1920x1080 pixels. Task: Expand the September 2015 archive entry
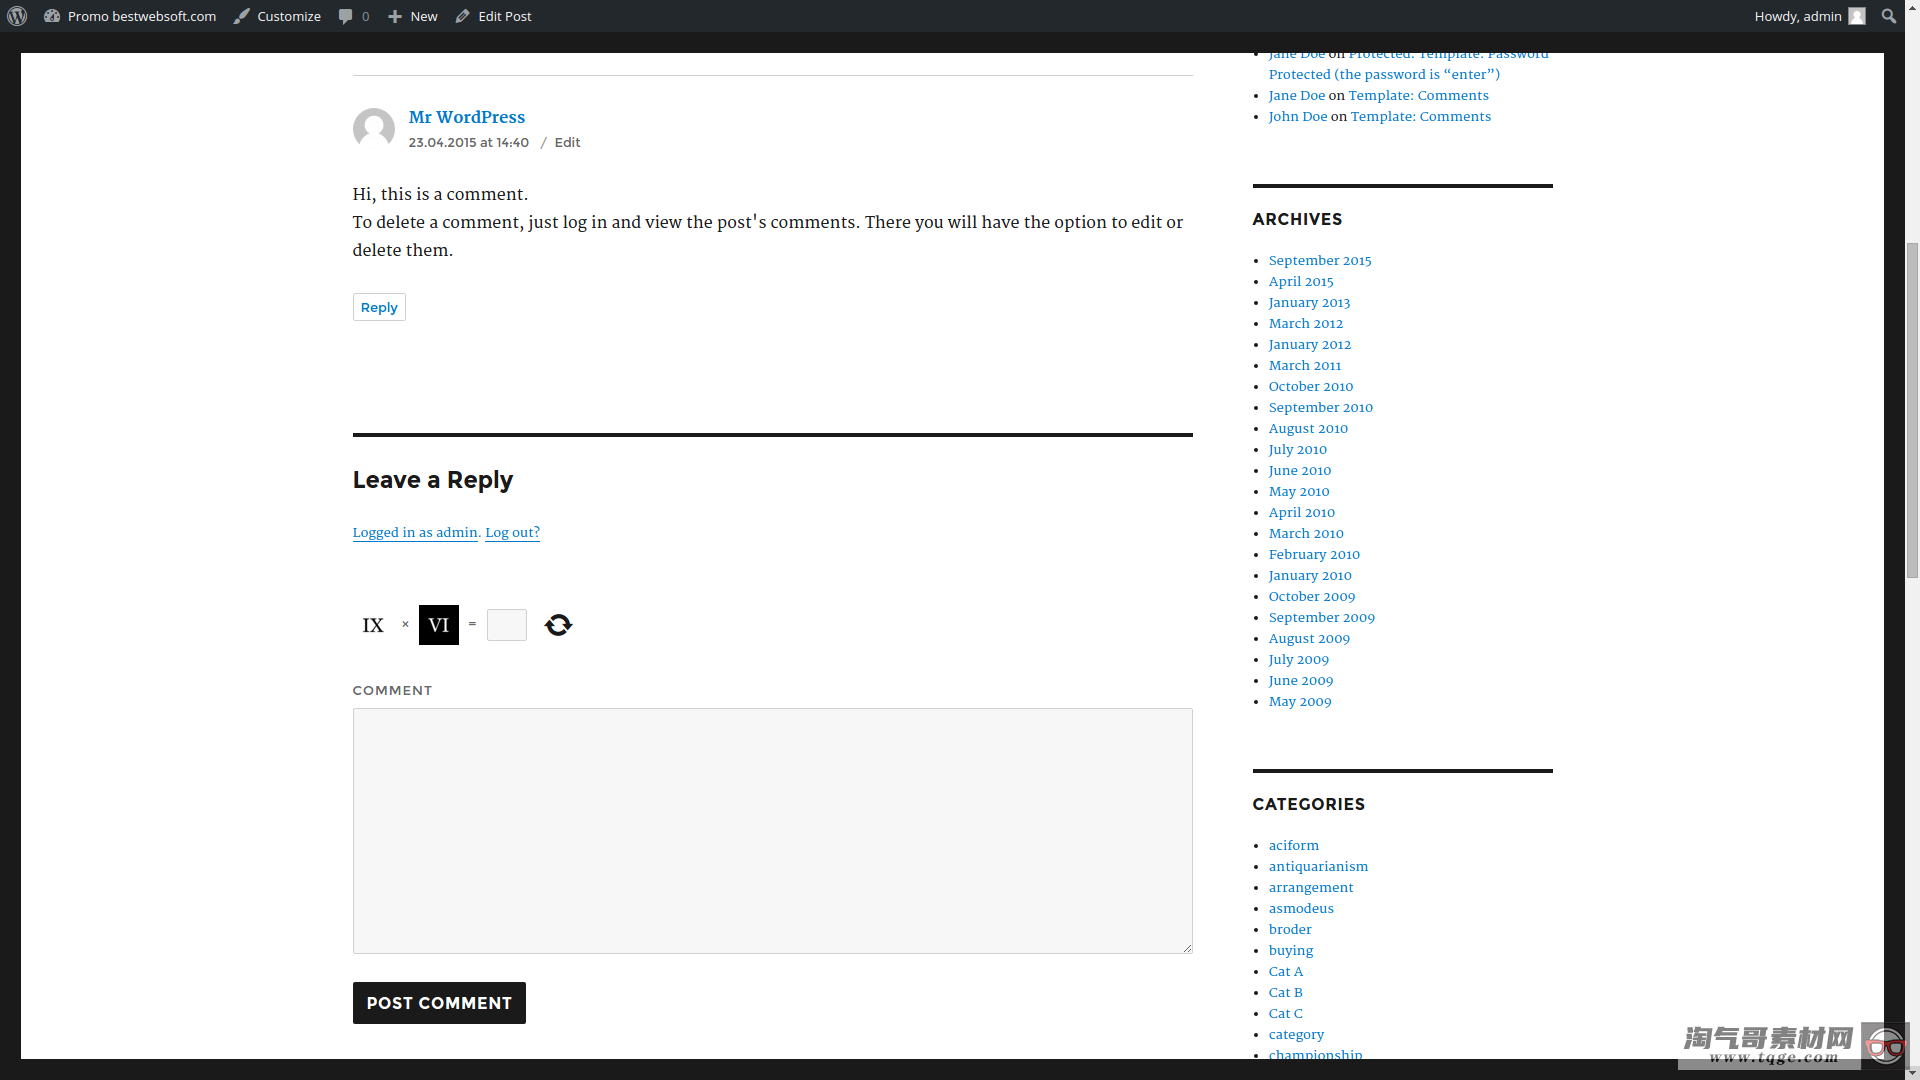click(1320, 260)
